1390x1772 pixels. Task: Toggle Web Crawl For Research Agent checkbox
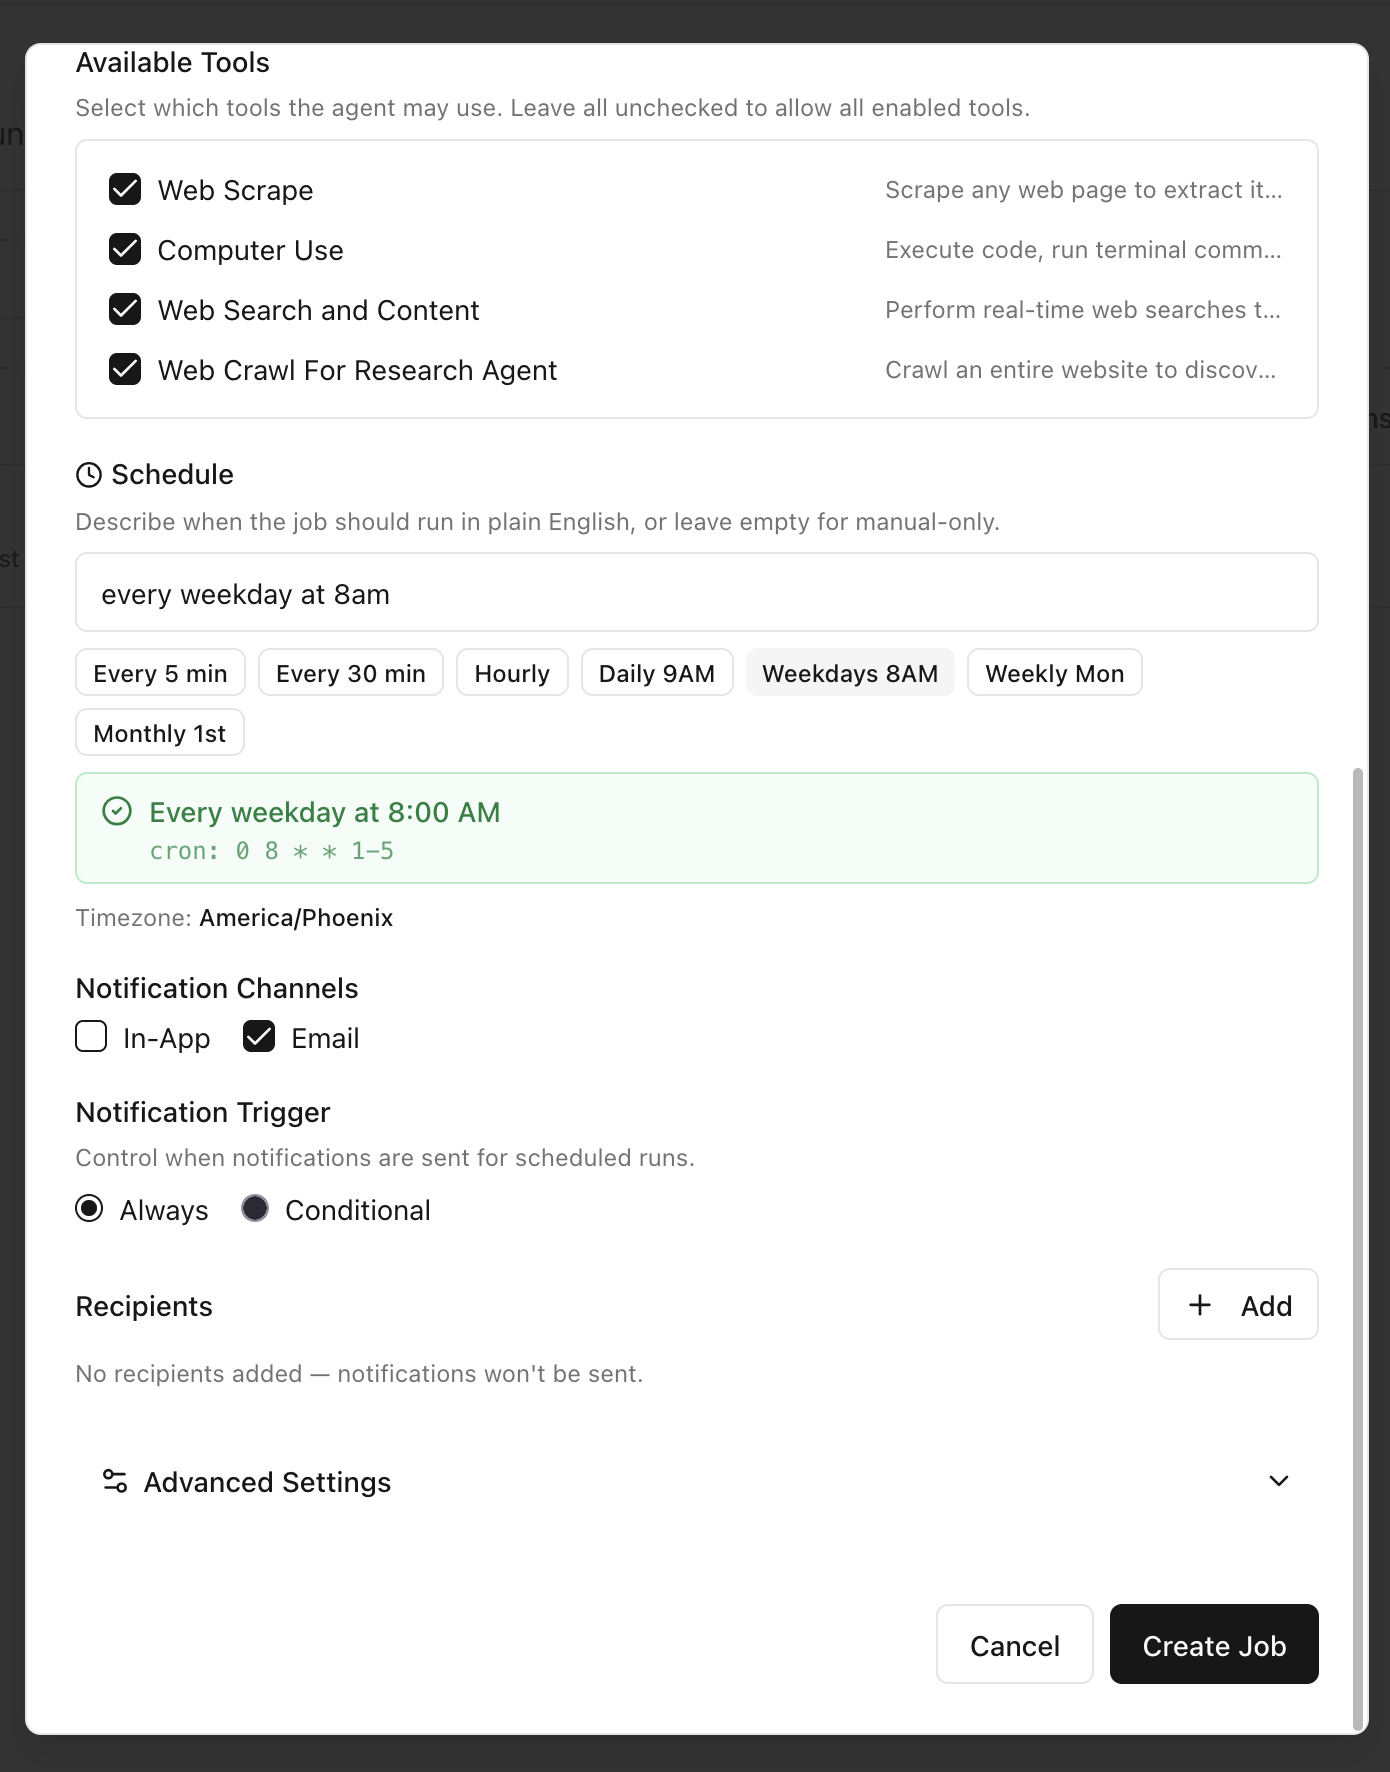tap(125, 369)
